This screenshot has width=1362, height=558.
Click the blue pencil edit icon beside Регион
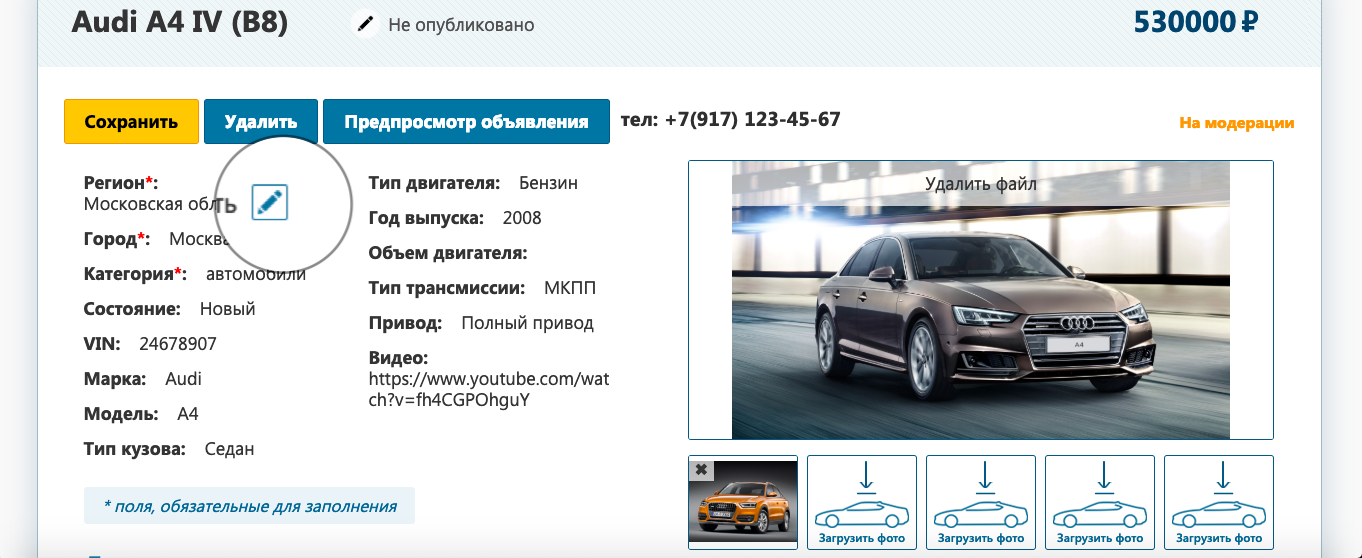tap(270, 203)
